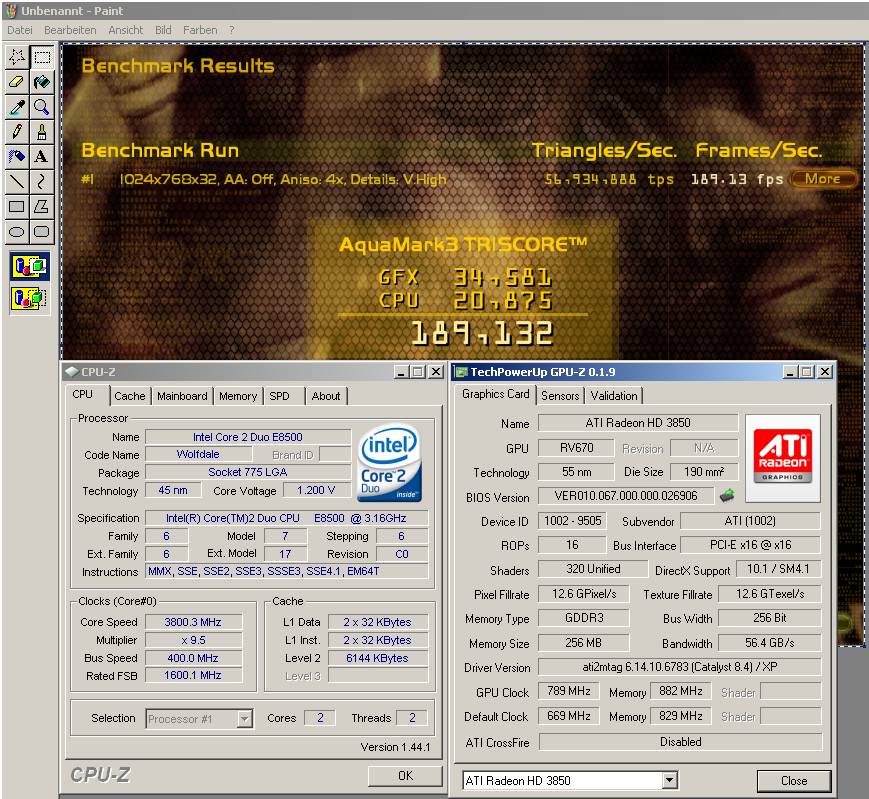Choose the Ellipse shape tool
The image size is (869, 799).
[x=17, y=232]
